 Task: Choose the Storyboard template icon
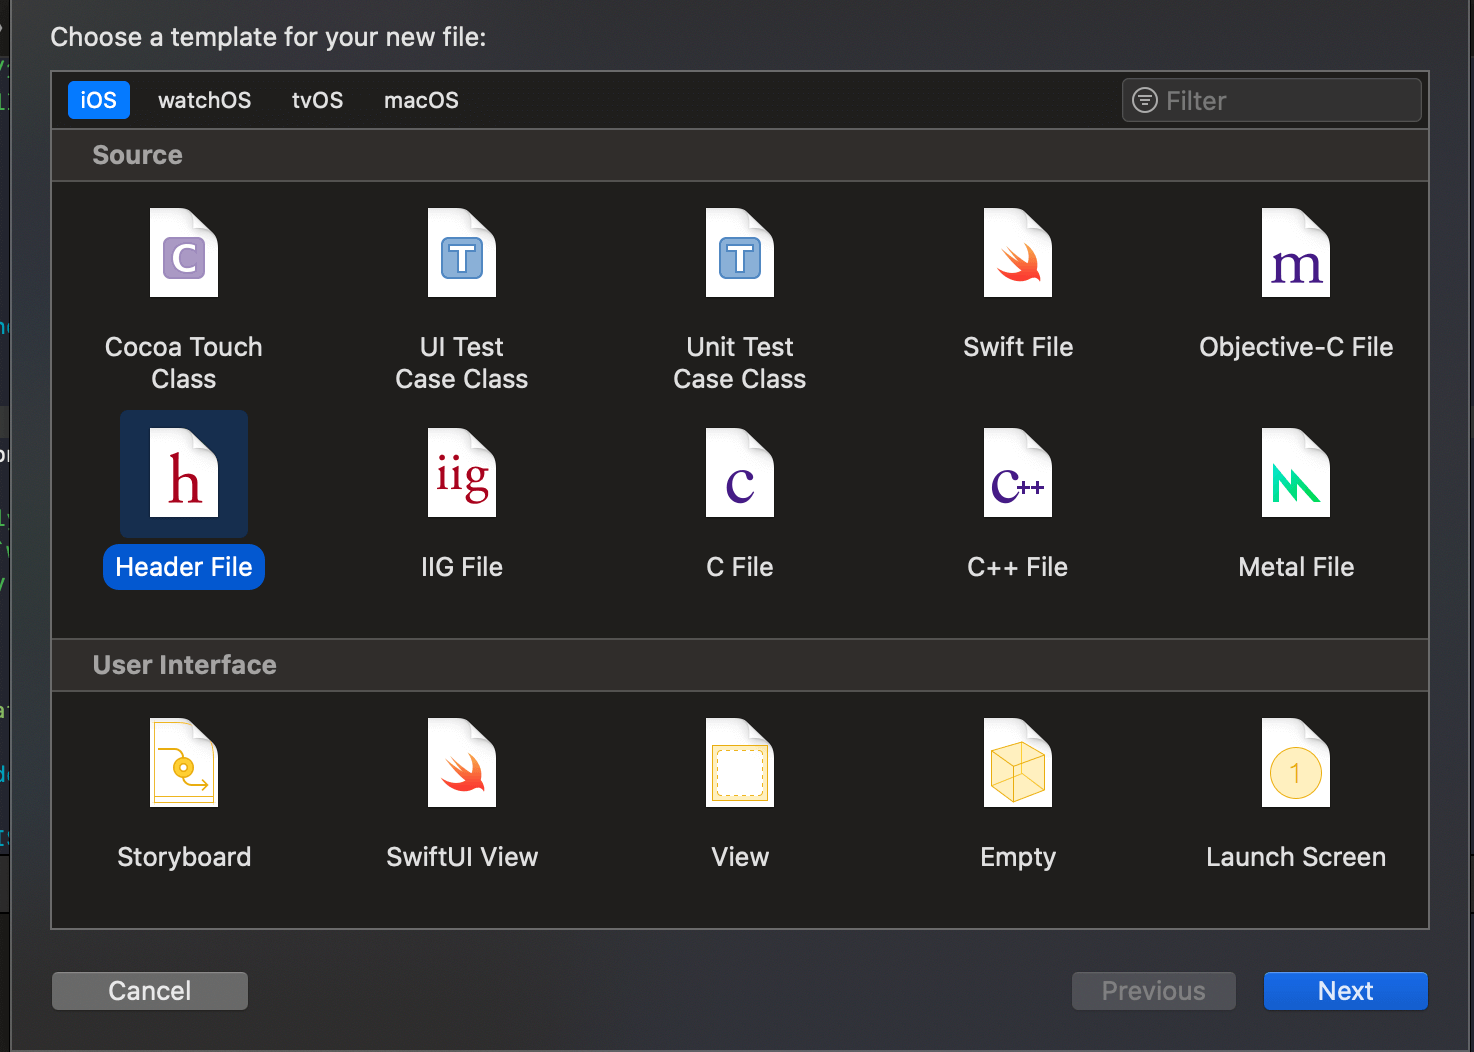(184, 763)
